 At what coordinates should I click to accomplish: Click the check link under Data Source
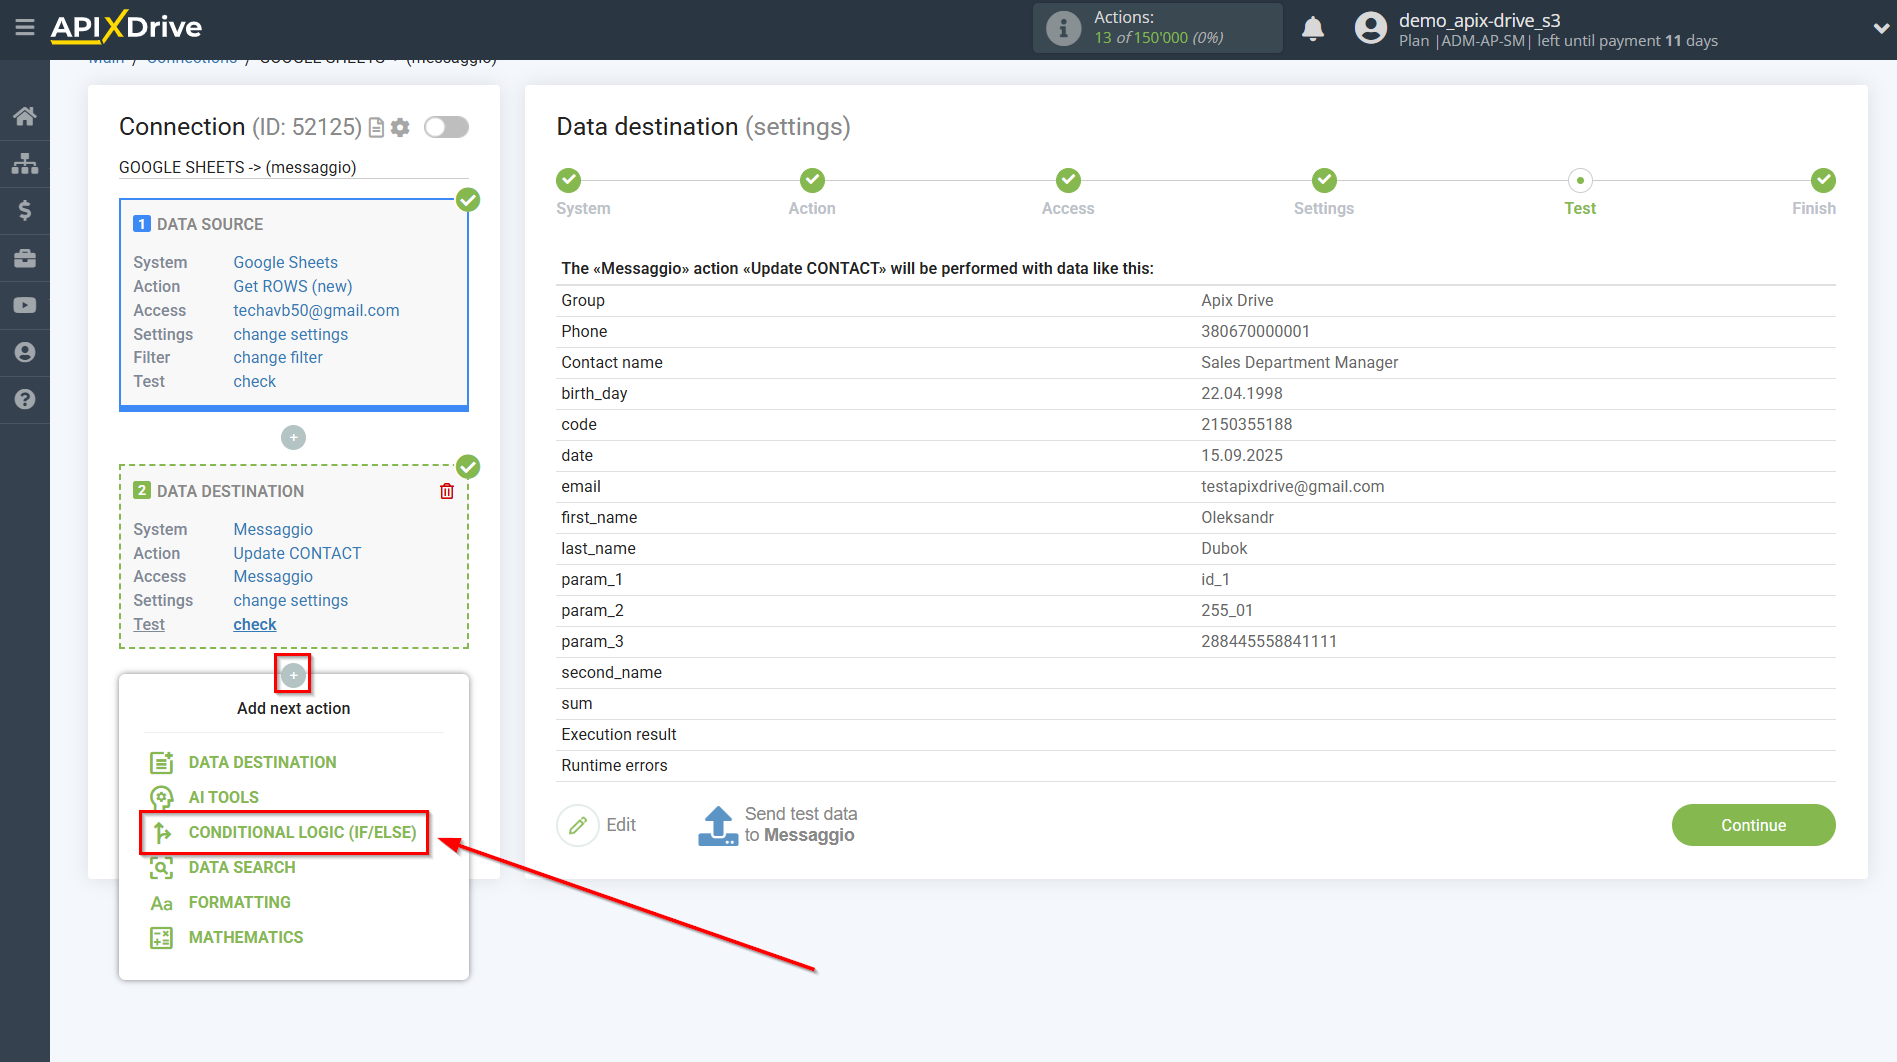(x=254, y=381)
